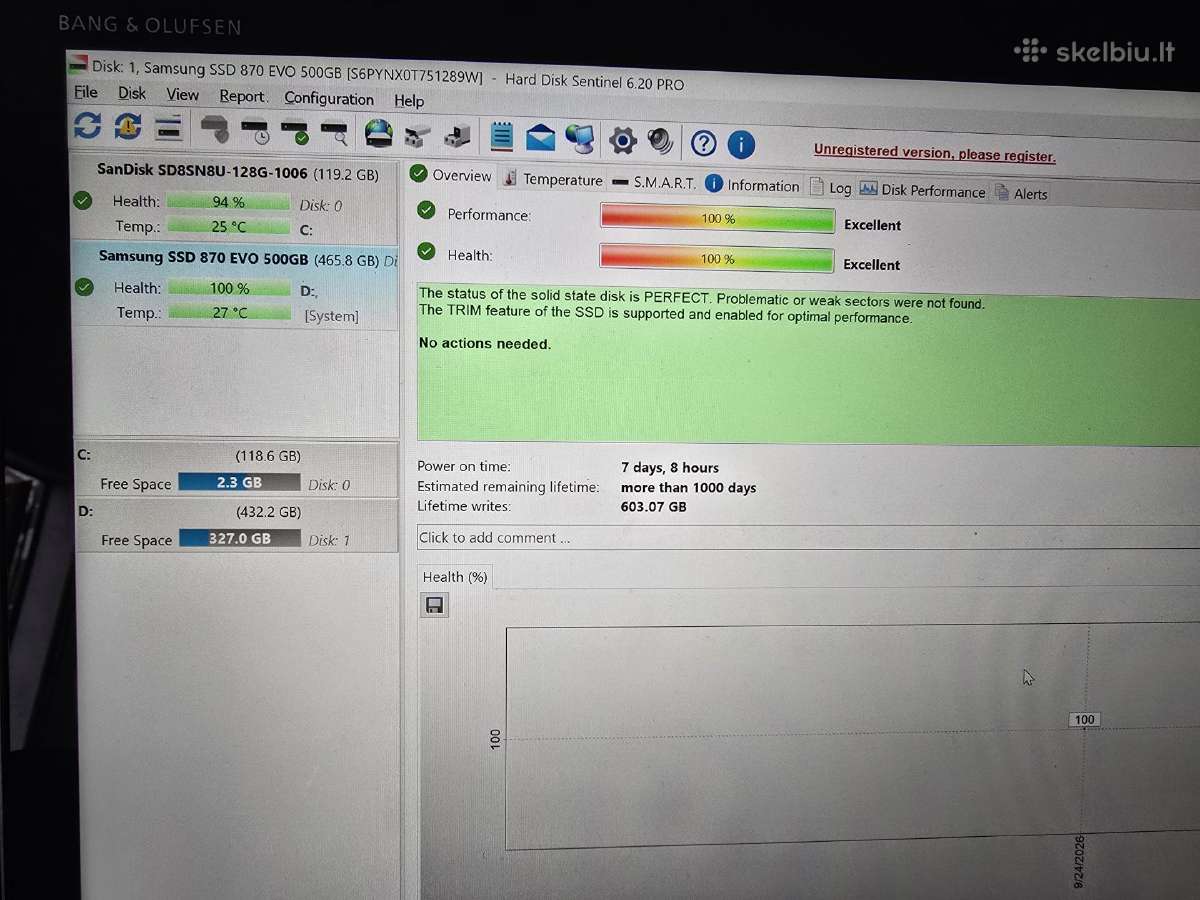Switch to the Disk Performance tab
This screenshot has height=900, width=1200.
922,190
